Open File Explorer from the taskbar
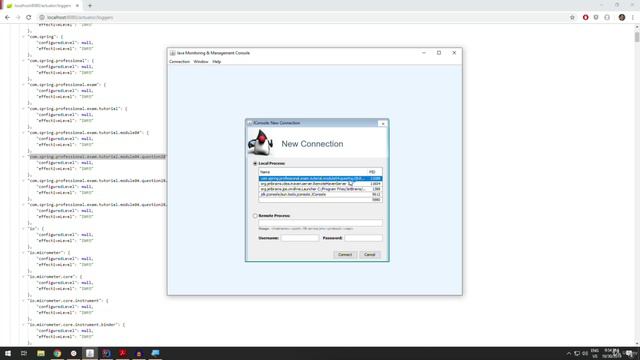Screen dimensions: 640x360 tap(41, 353)
